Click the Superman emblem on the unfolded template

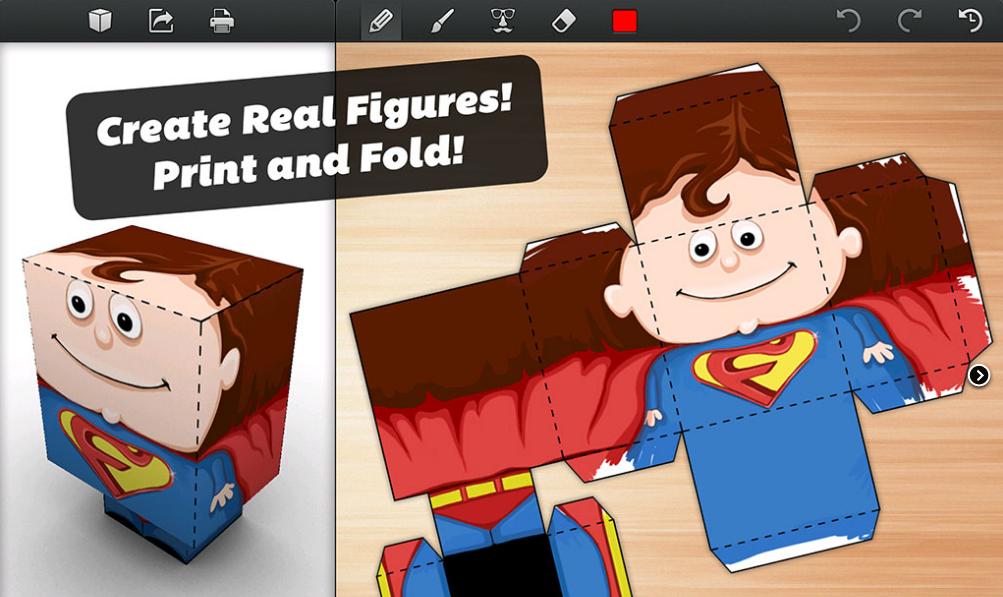pos(755,368)
